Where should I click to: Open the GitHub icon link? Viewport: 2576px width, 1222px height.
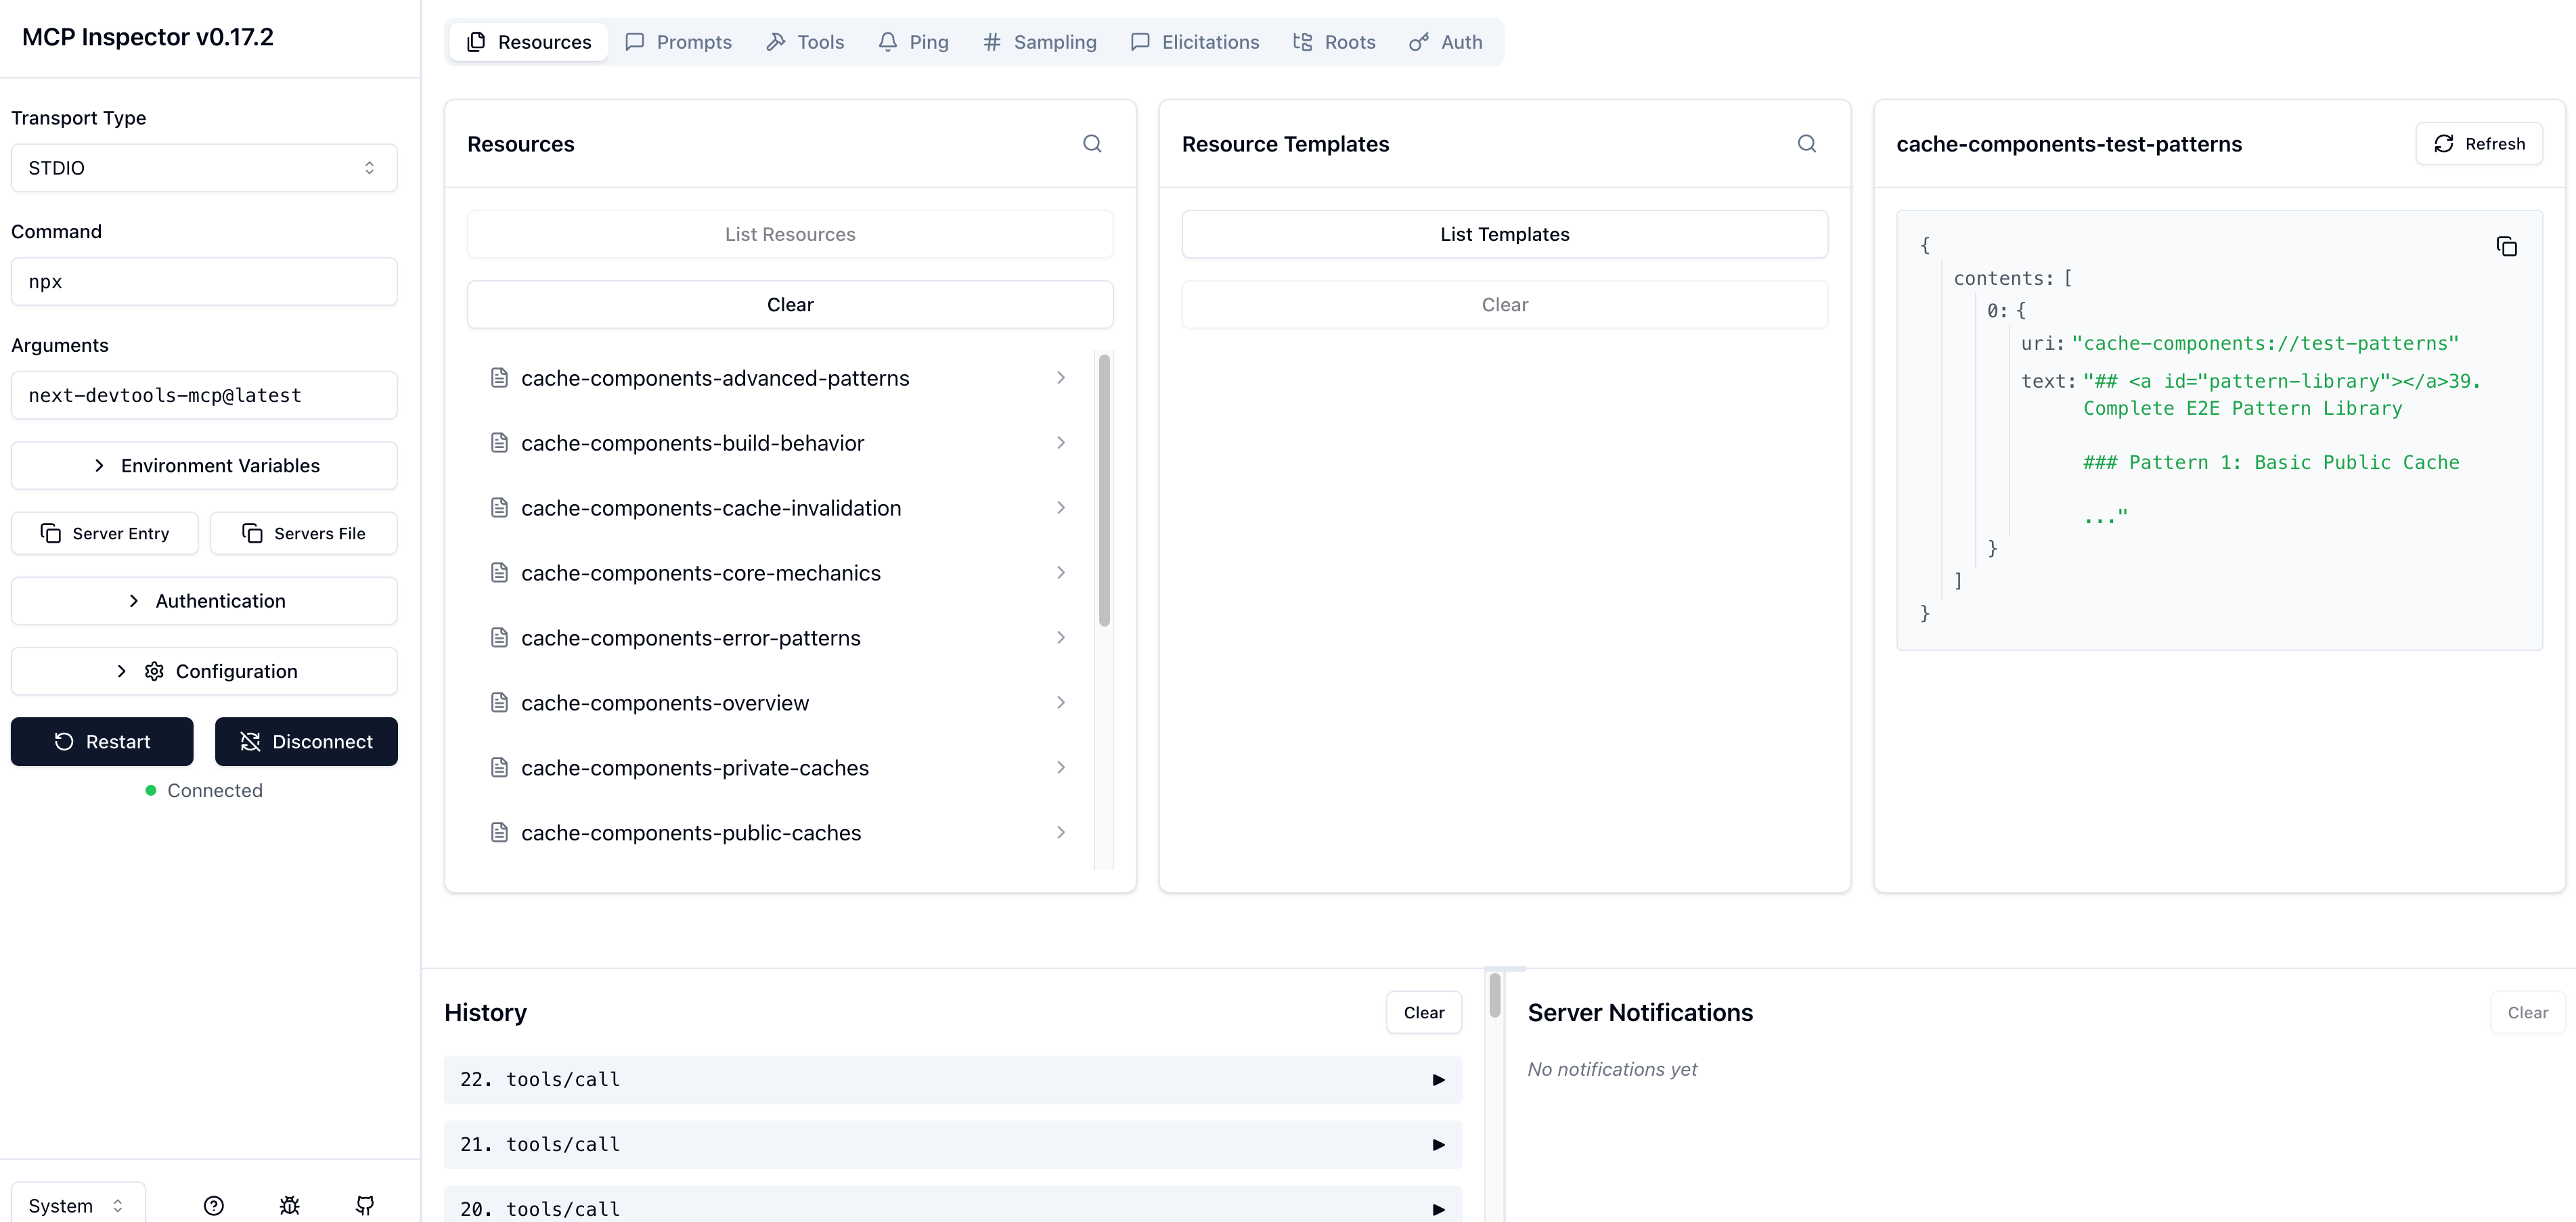pyautogui.click(x=365, y=1205)
